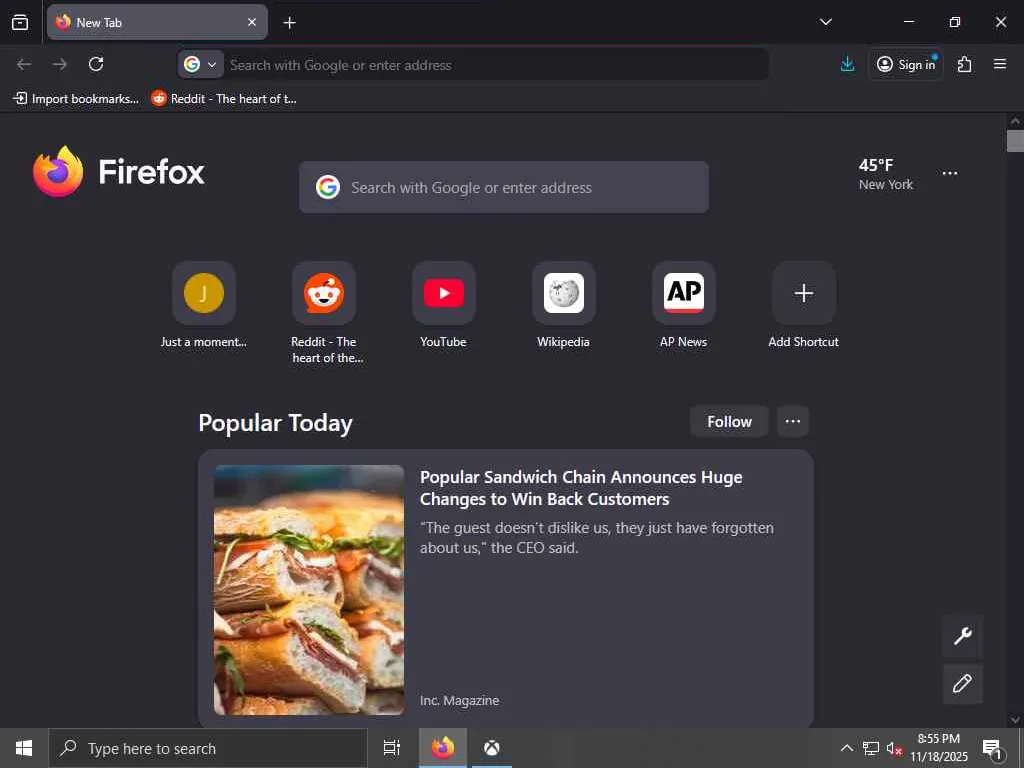Open the Firefox application hamburger menu
Viewport: 1024px width, 768px height.
pyautogui.click(x=999, y=64)
